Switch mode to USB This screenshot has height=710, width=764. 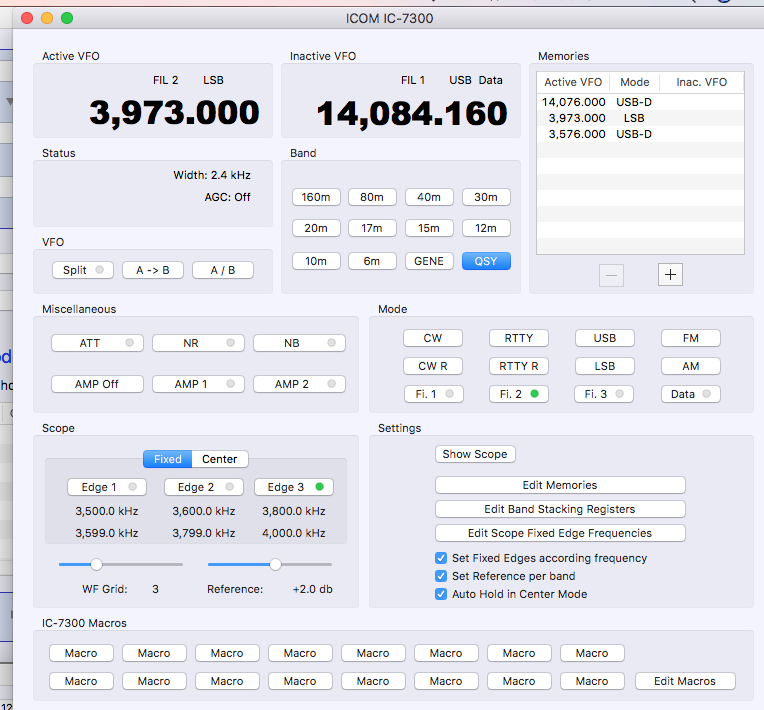coord(604,338)
